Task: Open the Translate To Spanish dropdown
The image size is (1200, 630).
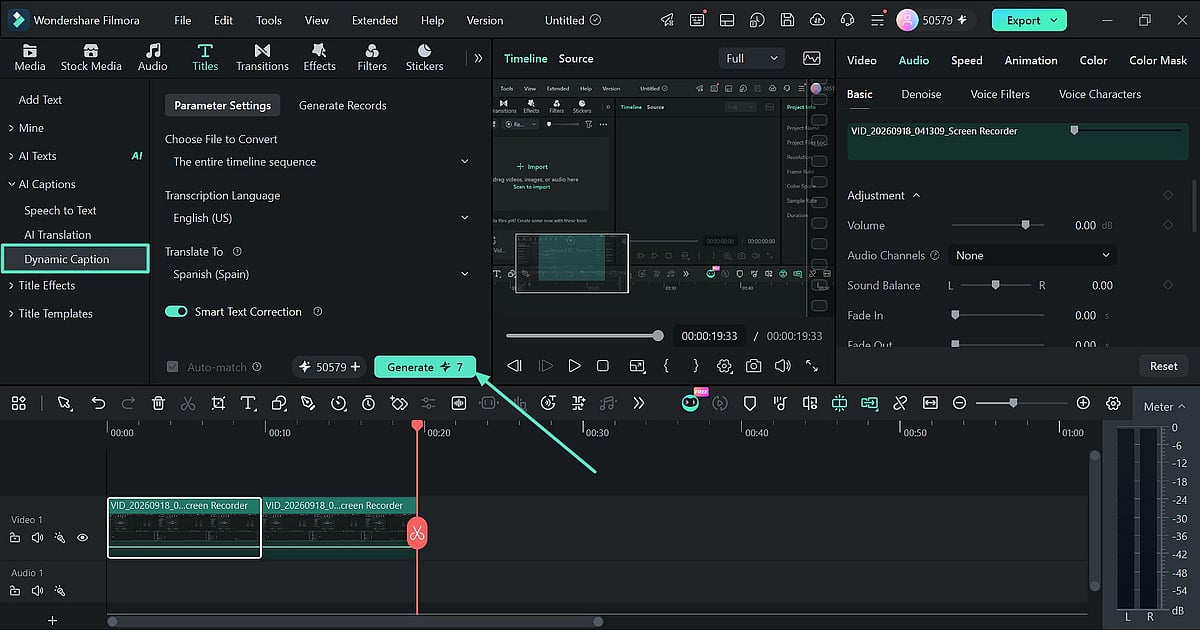Action: coord(320,274)
